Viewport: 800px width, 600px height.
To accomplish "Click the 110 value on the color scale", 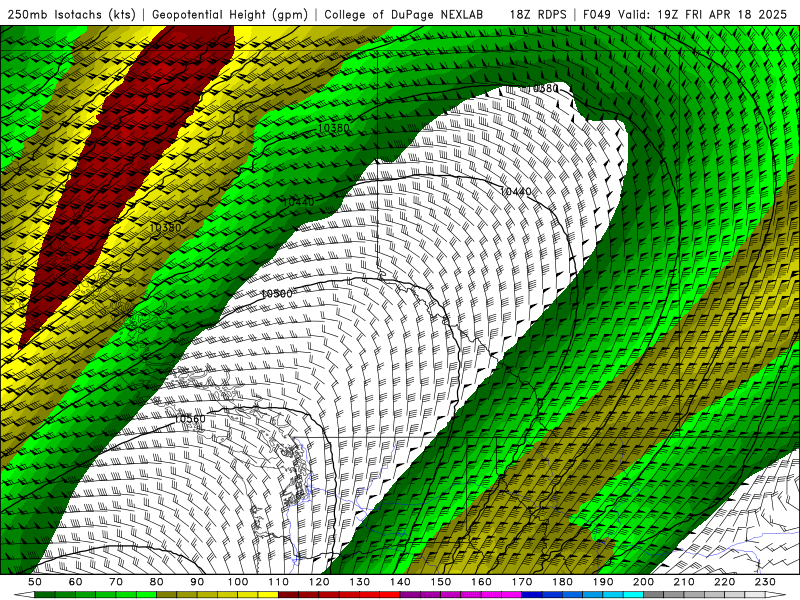I will [278, 582].
